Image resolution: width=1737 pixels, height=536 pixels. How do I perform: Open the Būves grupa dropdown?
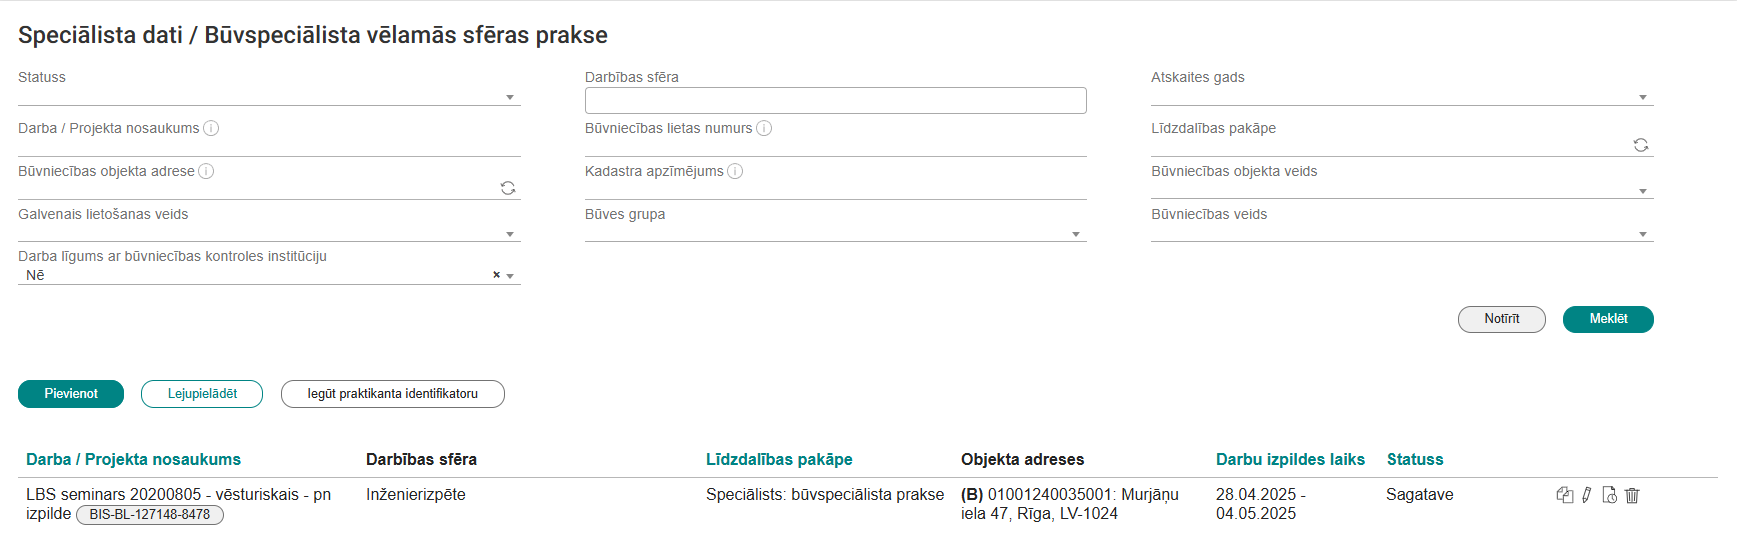[1076, 234]
